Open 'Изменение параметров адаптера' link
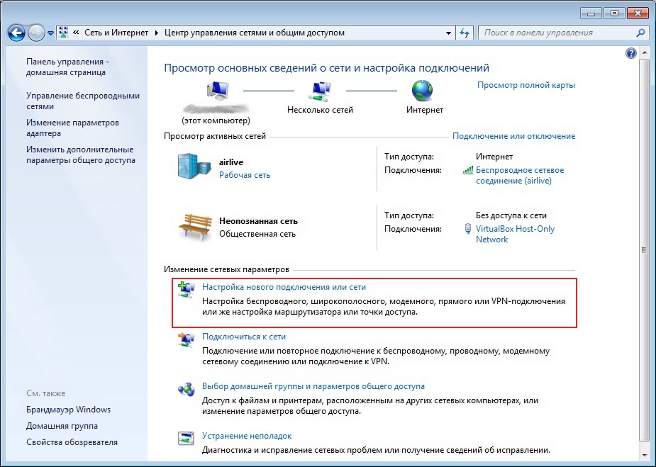This screenshot has width=656, height=467. [x=73, y=128]
